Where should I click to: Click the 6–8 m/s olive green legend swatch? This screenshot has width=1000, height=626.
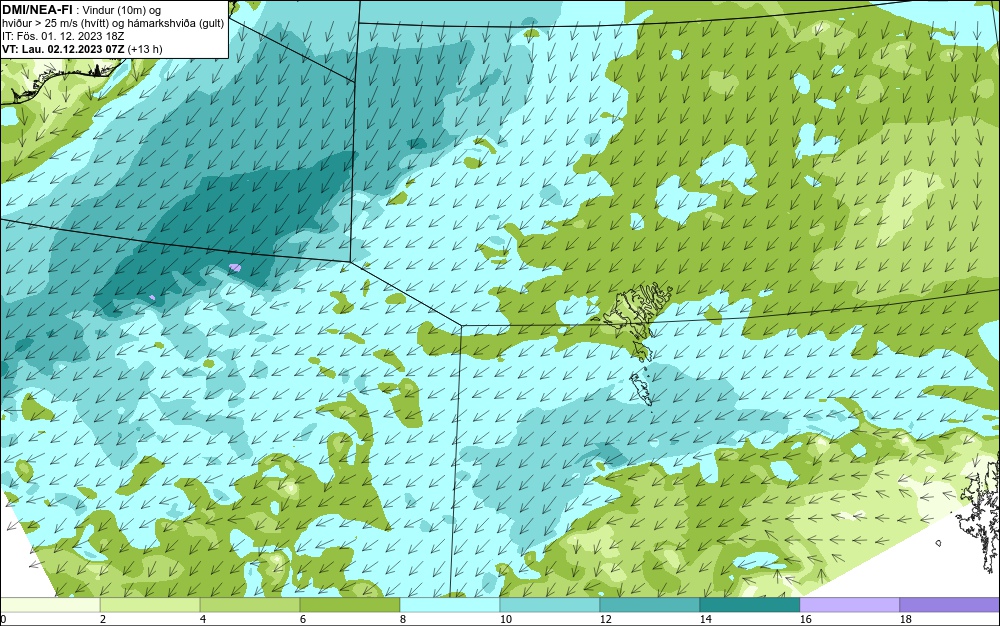coord(349,605)
